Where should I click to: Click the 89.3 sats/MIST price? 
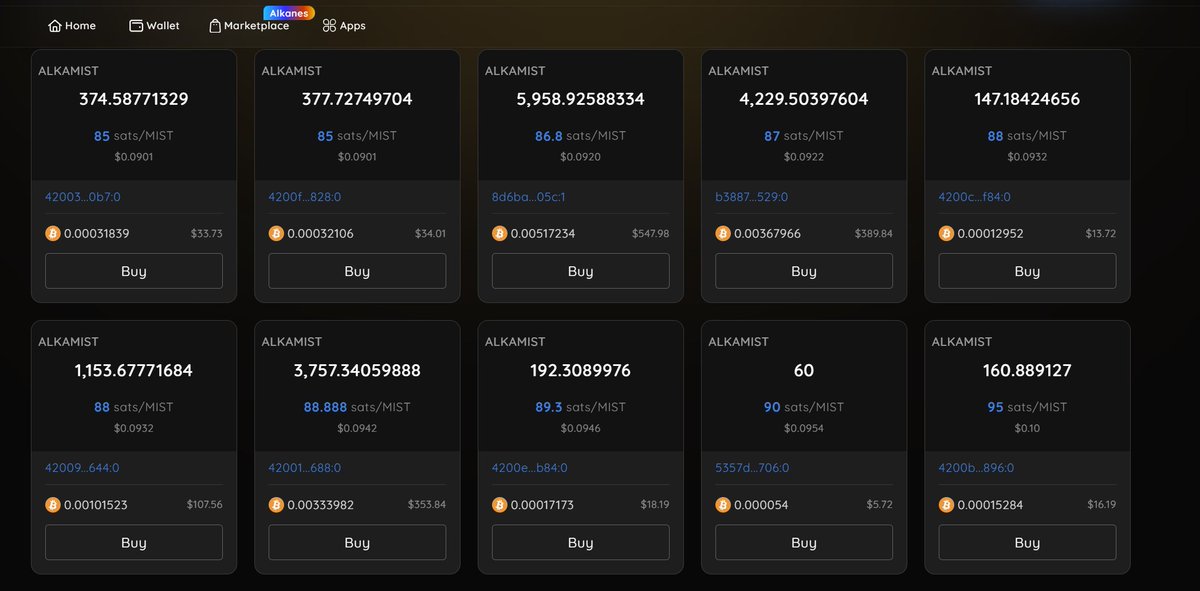[581, 407]
